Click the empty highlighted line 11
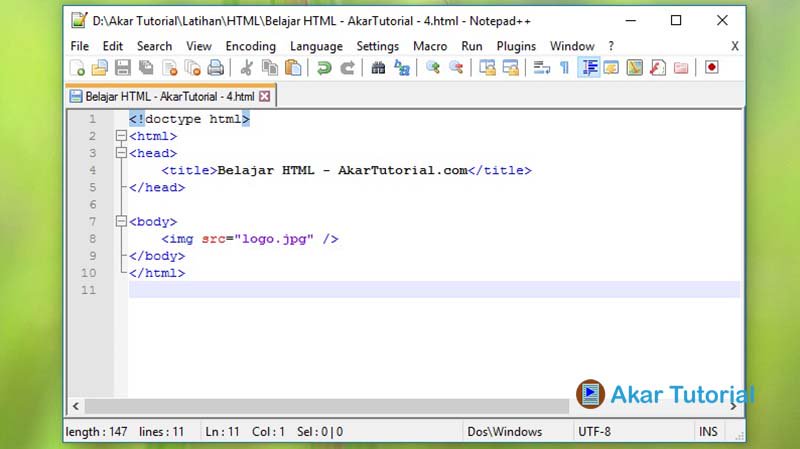The image size is (800, 449). 434,290
